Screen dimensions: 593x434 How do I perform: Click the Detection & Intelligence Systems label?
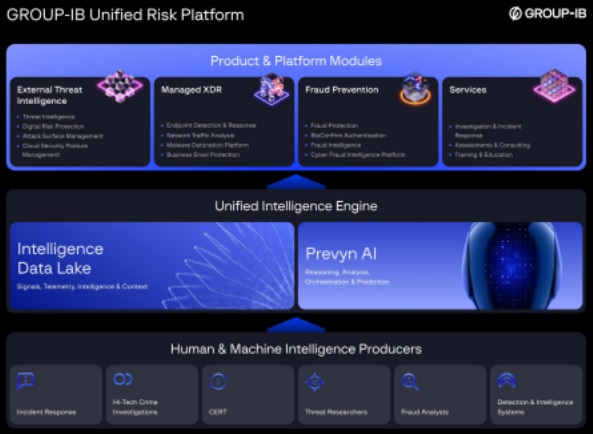point(535,407)
